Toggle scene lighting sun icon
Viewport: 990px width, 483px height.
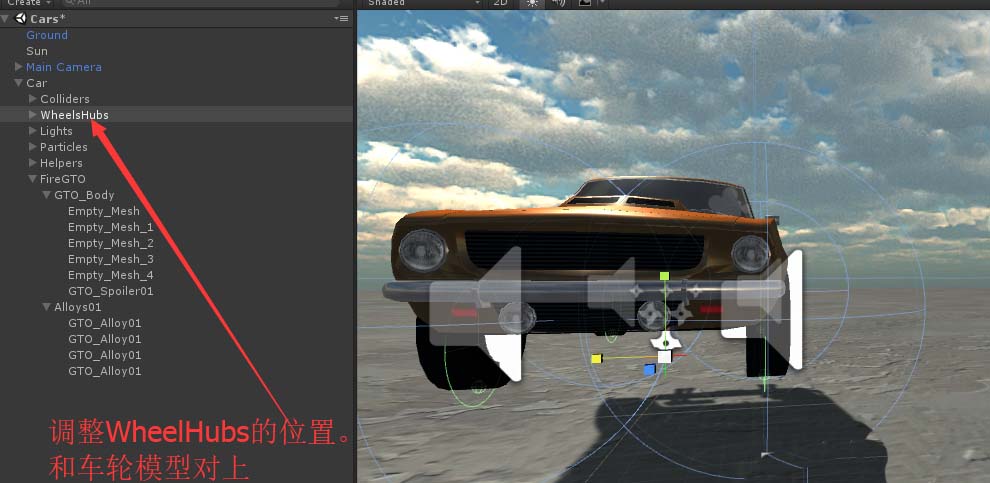click(x=531, y=3)
